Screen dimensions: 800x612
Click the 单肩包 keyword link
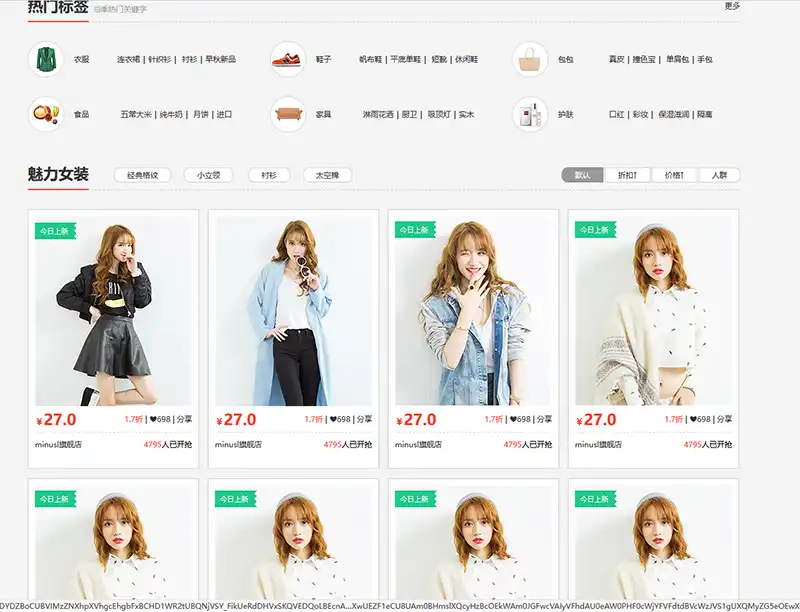tap(678, 59)
